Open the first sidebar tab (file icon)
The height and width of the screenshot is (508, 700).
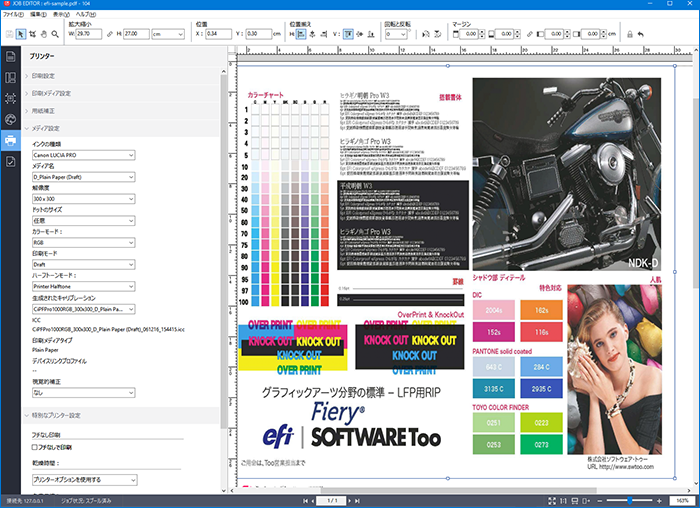point(10,56)
